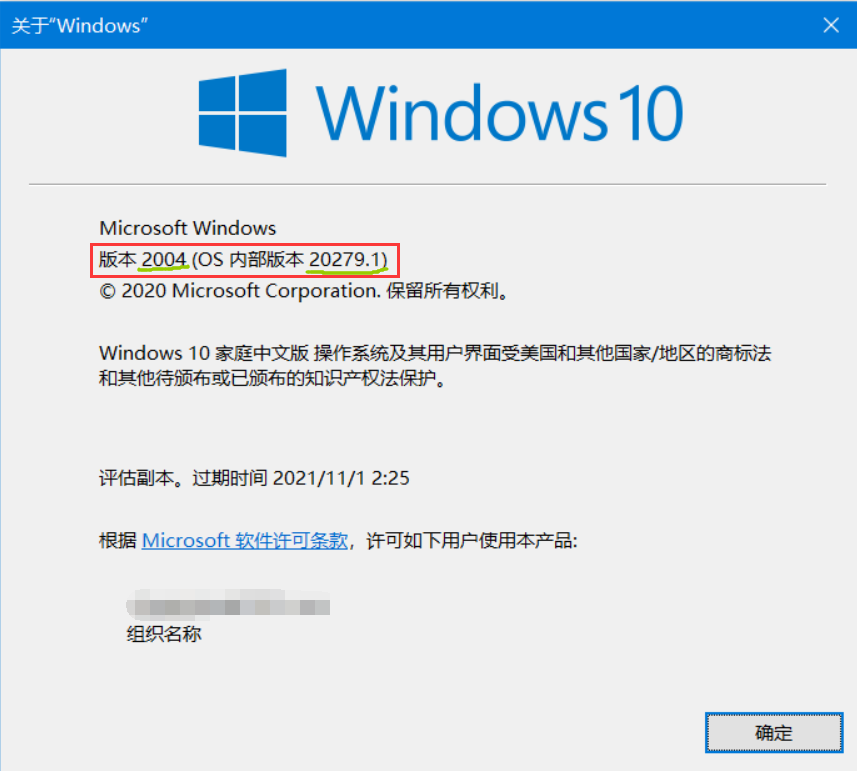Open the Microsoft 软件许可条款 link

(x=245, y=540)
